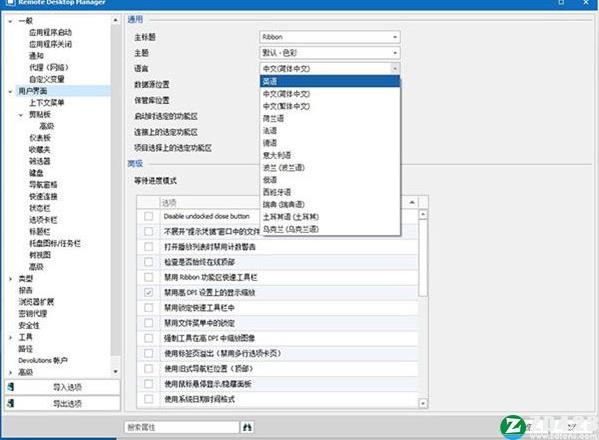
Task: Uncheck 禁用高 DPI 设置上的显示缩放
Action: (x=149, y=293)
